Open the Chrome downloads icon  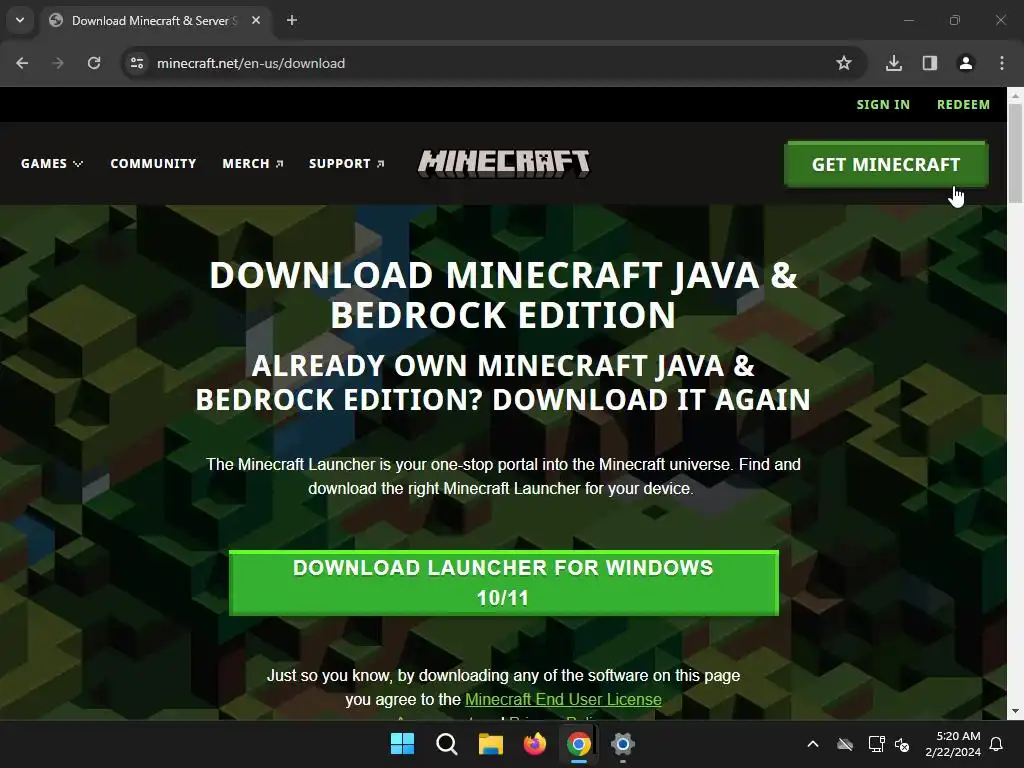[x=894, y=63]
